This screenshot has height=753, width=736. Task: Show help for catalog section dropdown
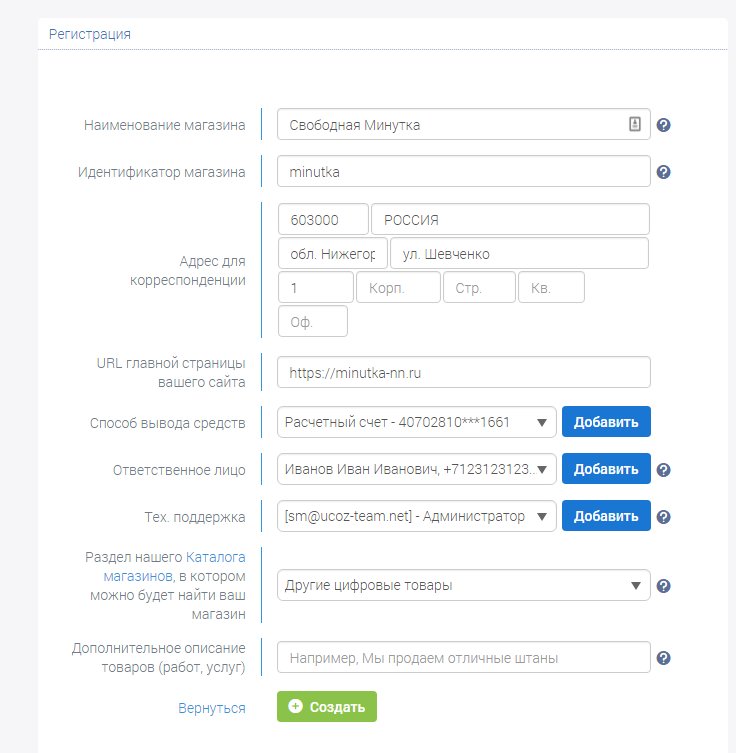point(663,586)
